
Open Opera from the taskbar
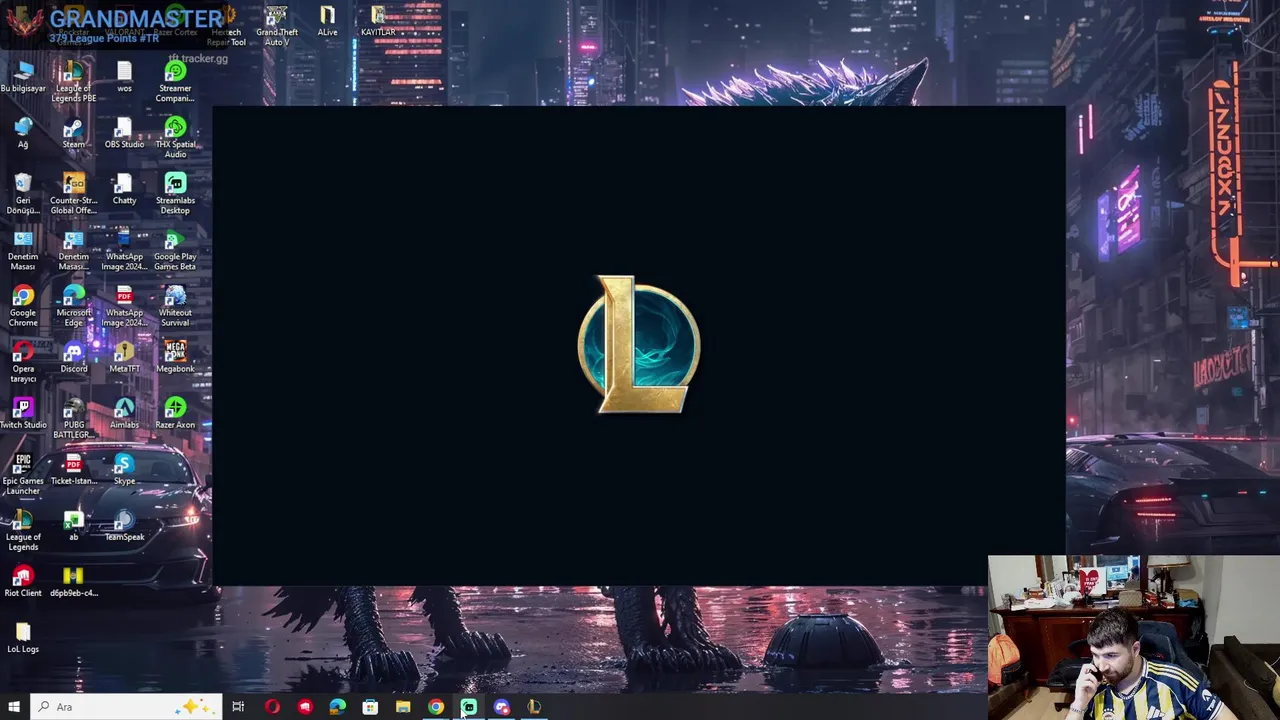point(271,707)
